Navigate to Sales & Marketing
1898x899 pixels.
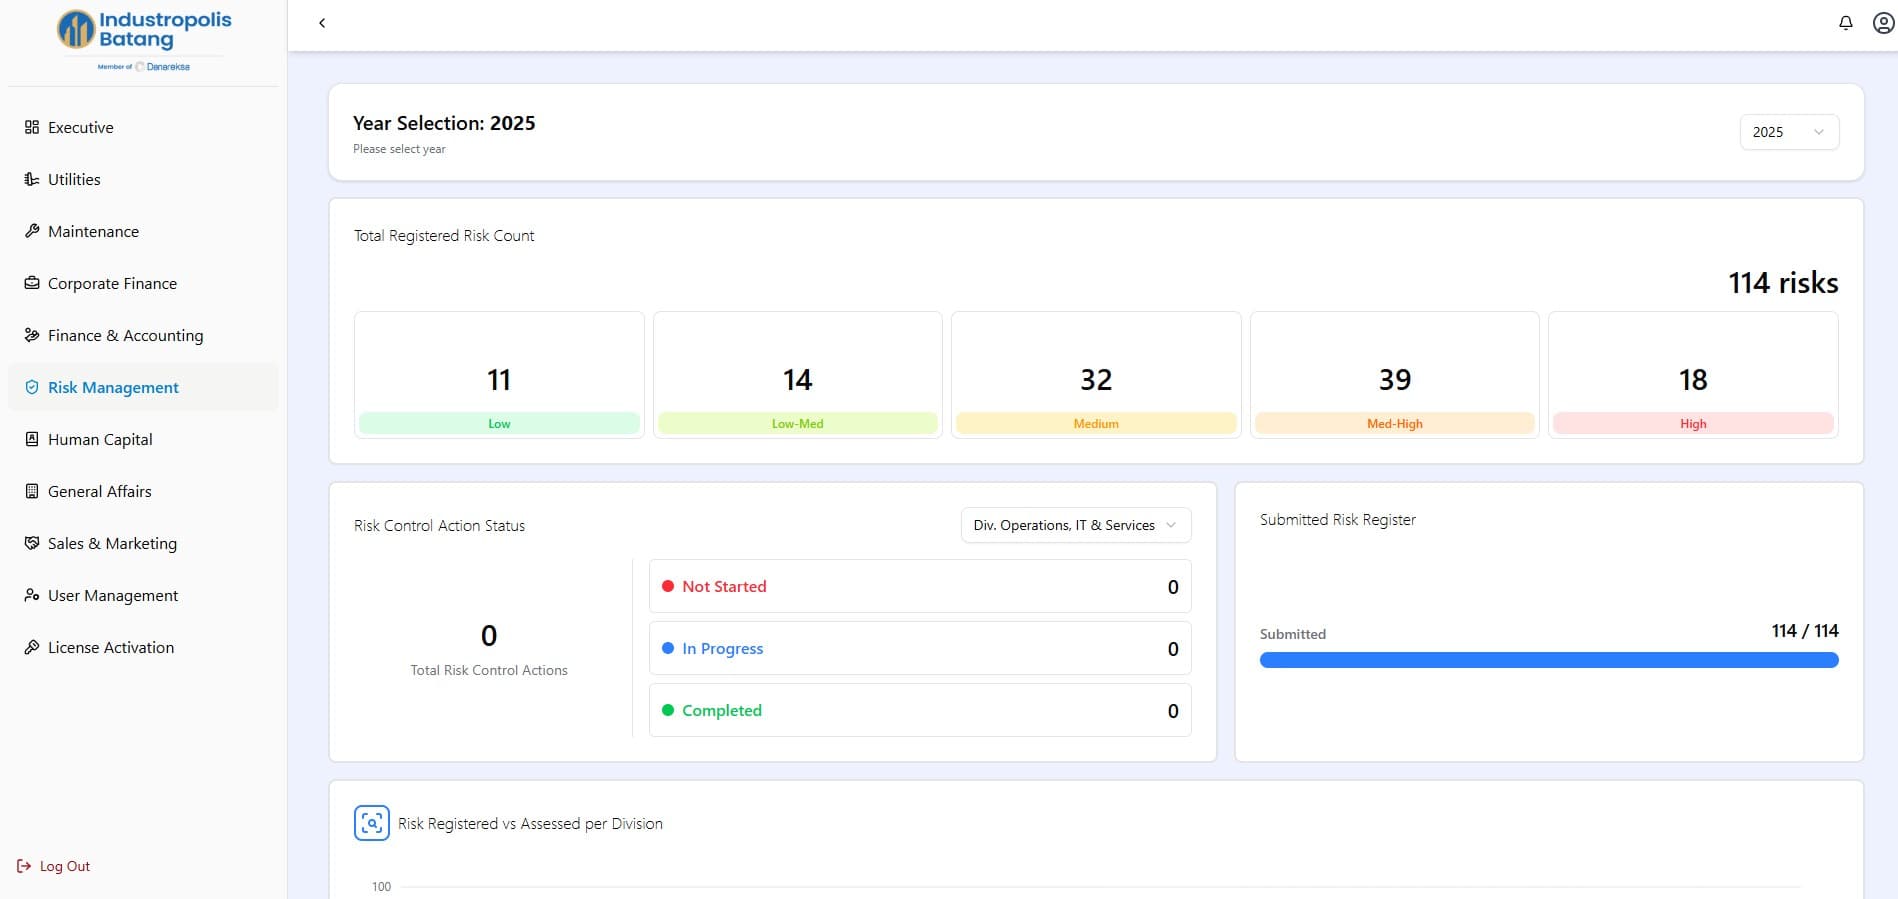tap(143, 543)
